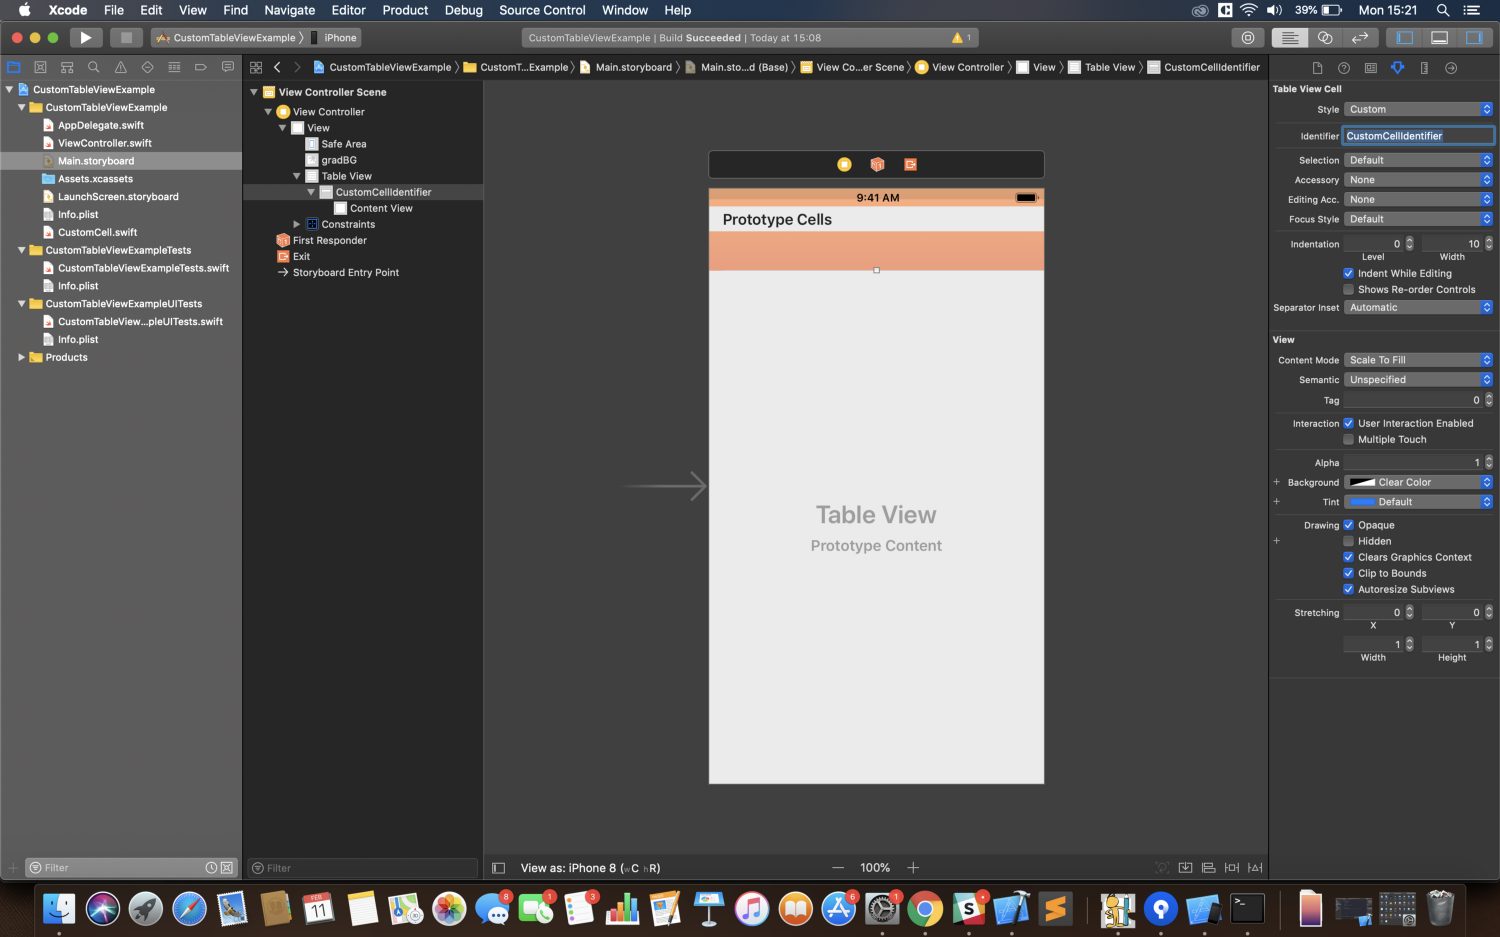Show the Quick Help inspector
Image resolution: width=1500 pixels, height=937 pixels.
[1344, 68]
